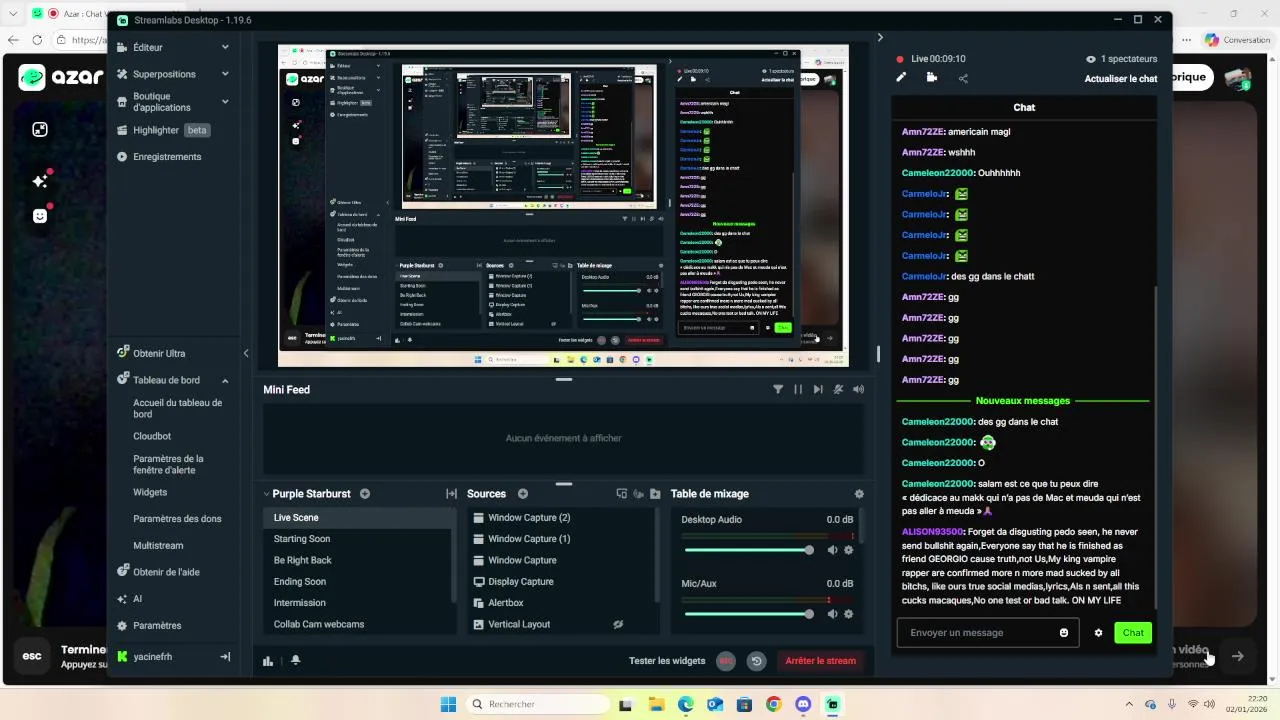Screen dimensions: 1280x720
Task: Click Arrêter le stream button
Action: tap(820, 661)
